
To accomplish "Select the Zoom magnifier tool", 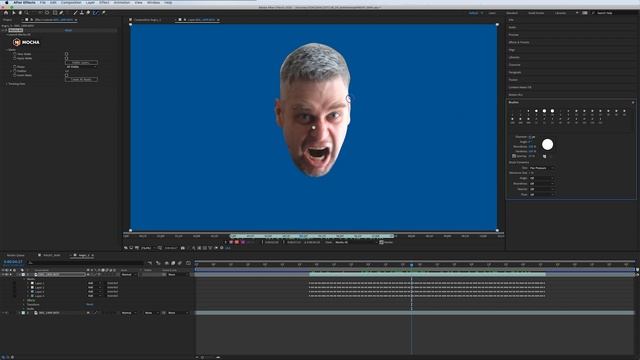I will (27, 13).
